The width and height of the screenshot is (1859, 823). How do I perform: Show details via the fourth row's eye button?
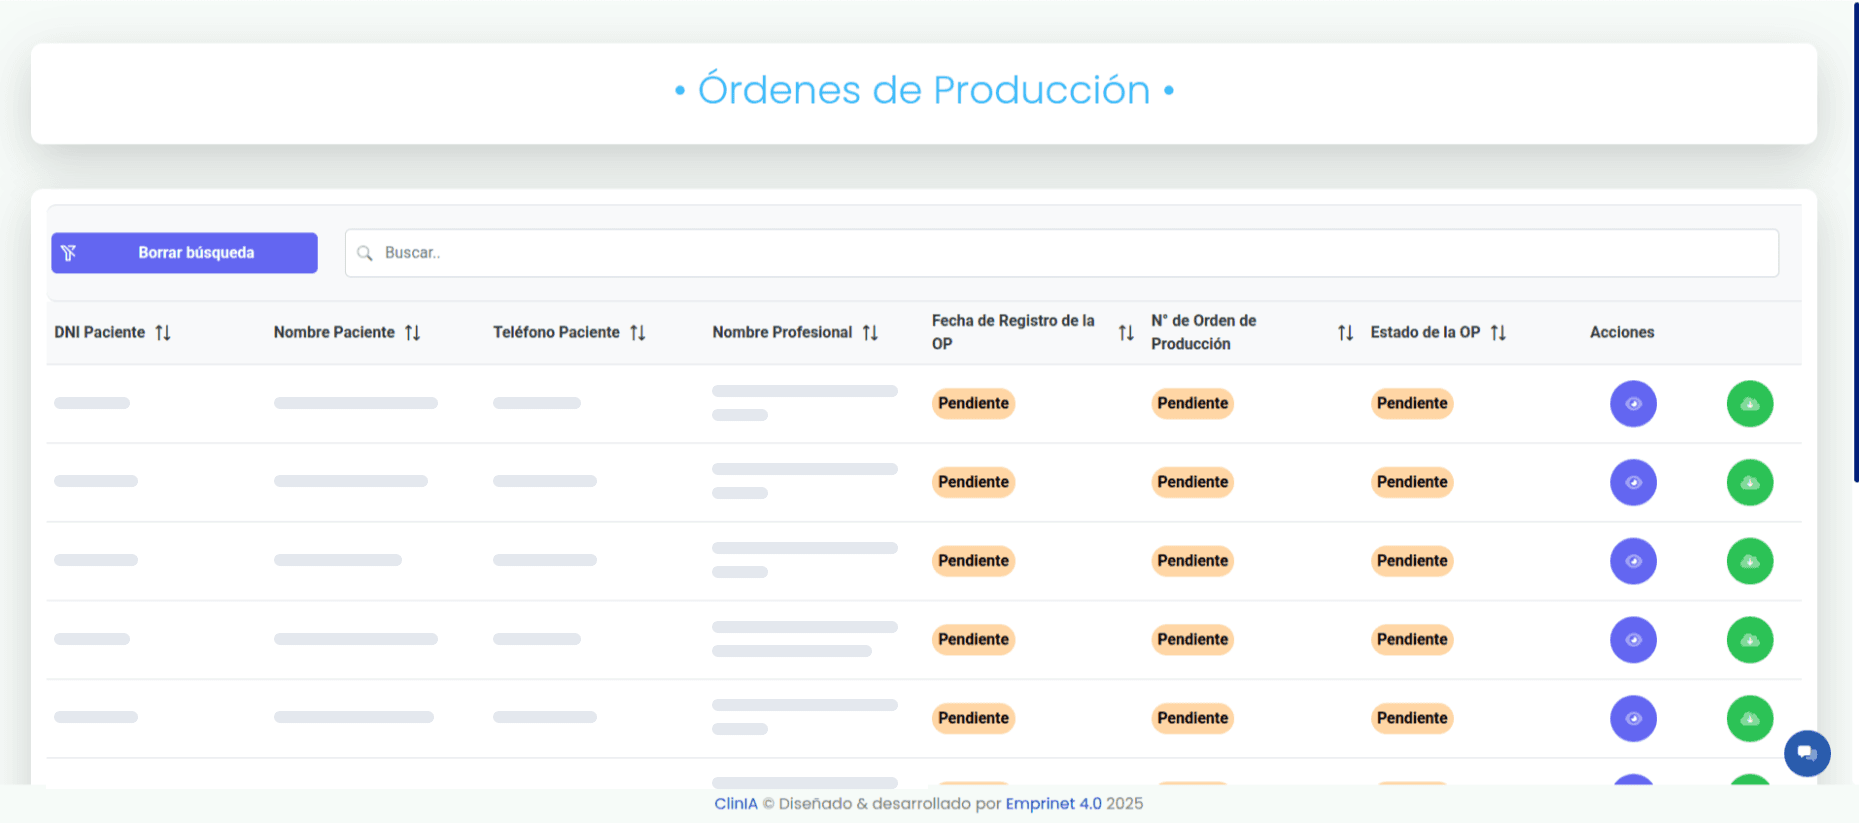pyautogui.click(x=1633, y=640)
